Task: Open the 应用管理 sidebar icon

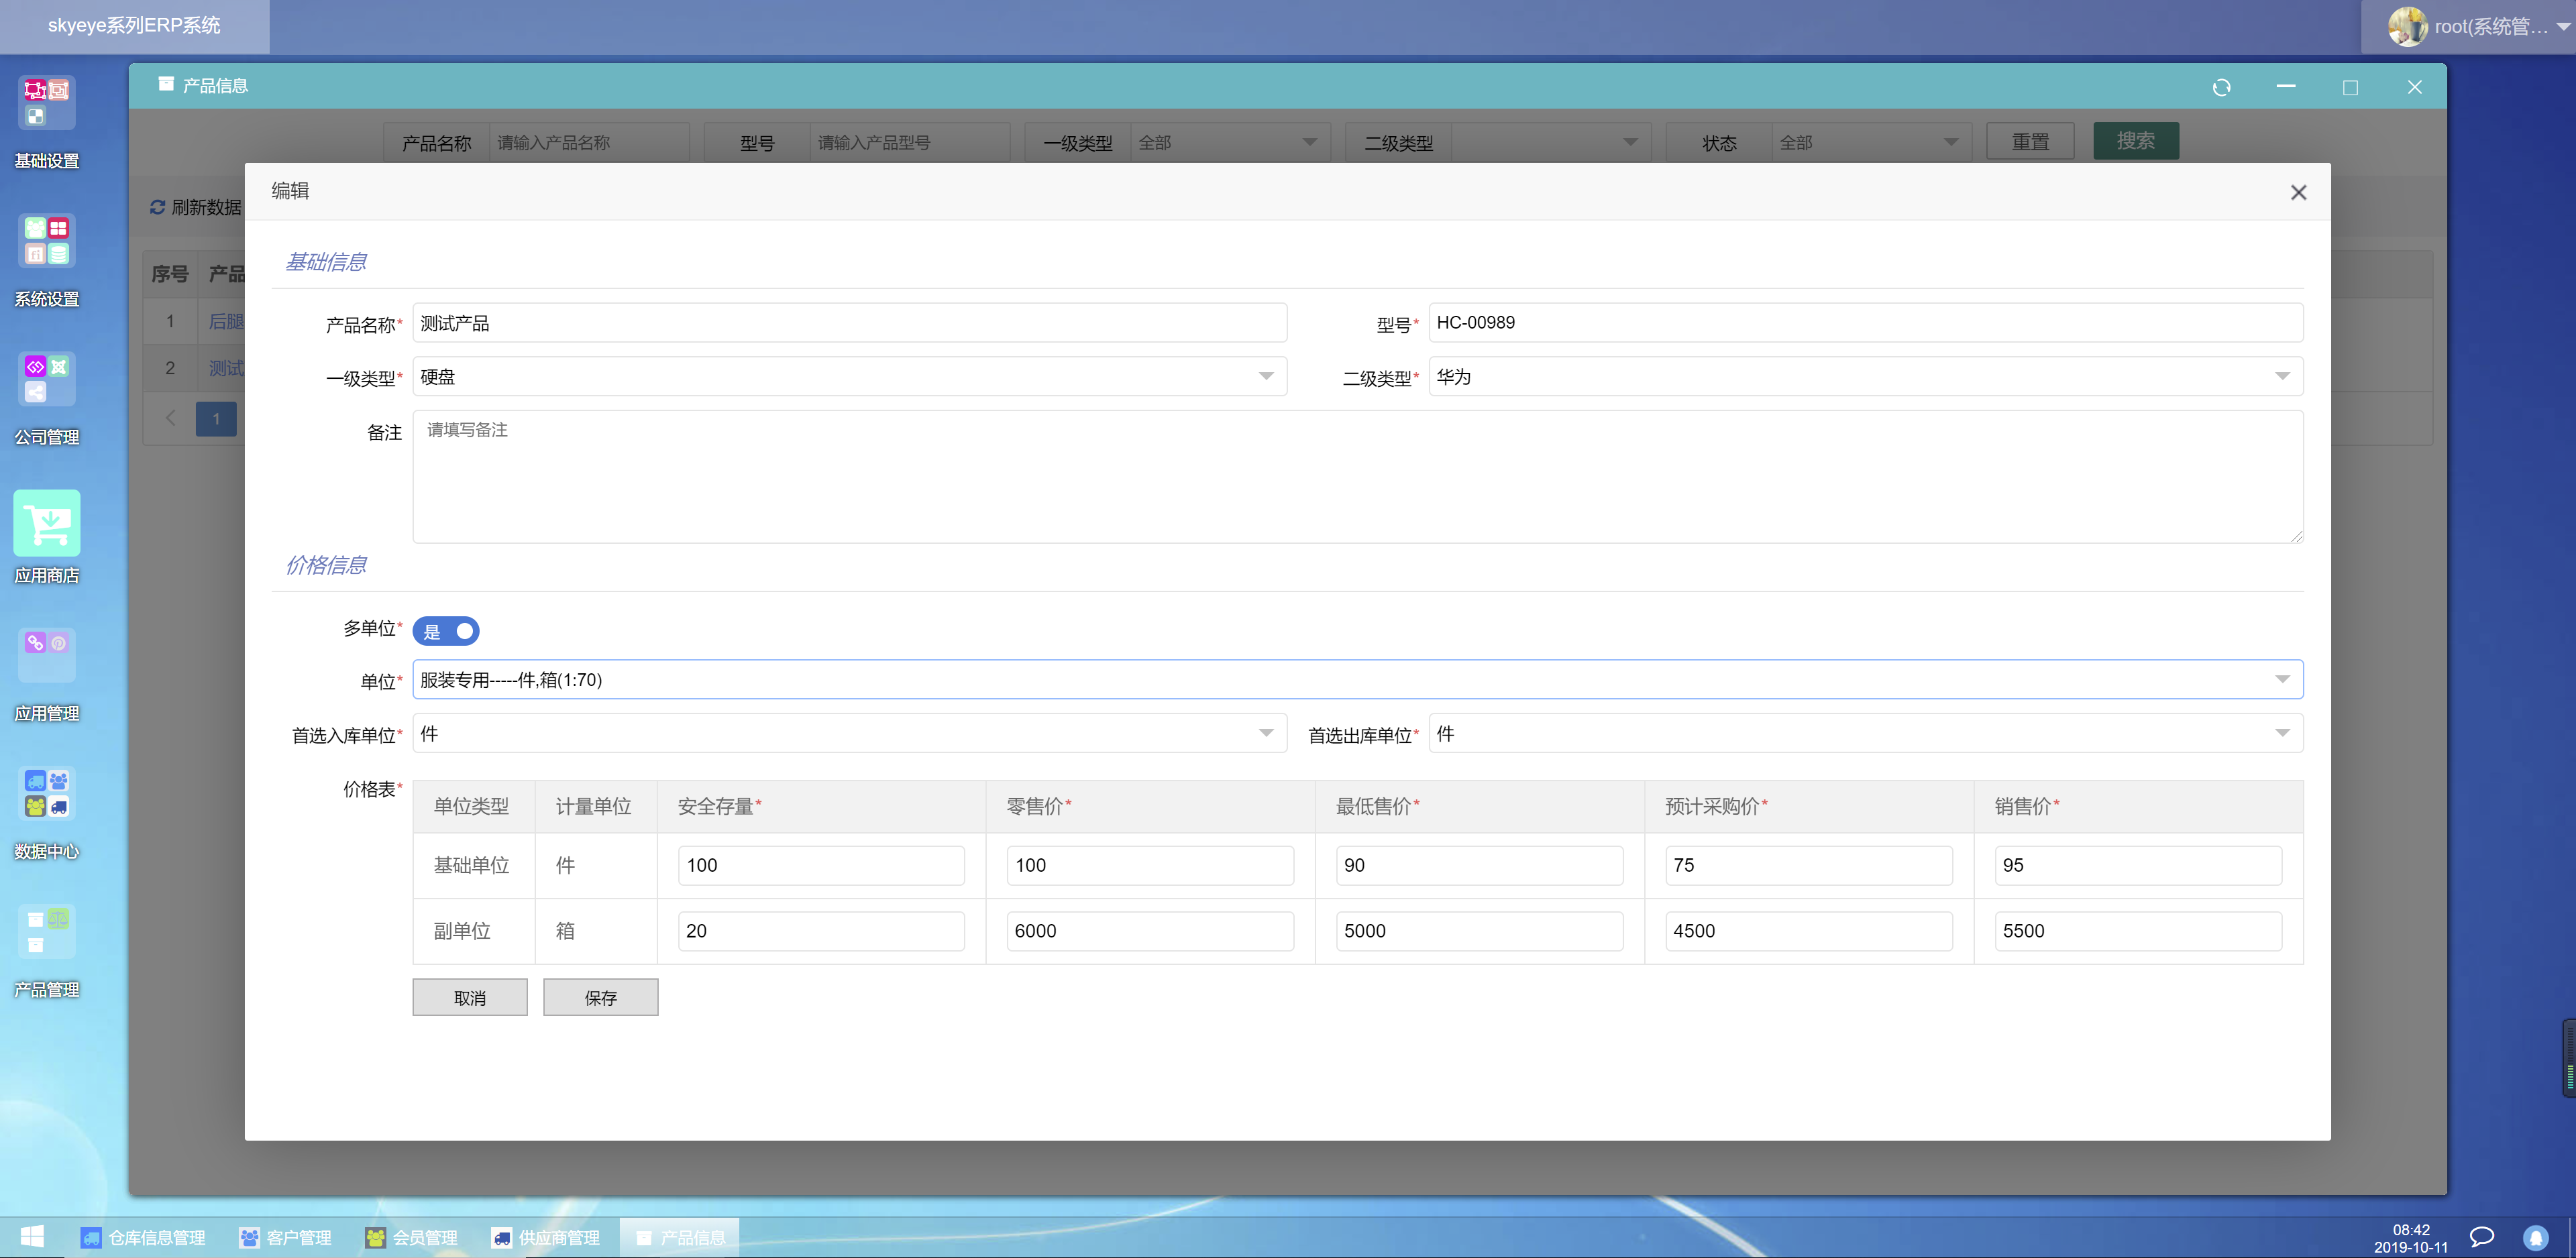Action: coord(46,656)
